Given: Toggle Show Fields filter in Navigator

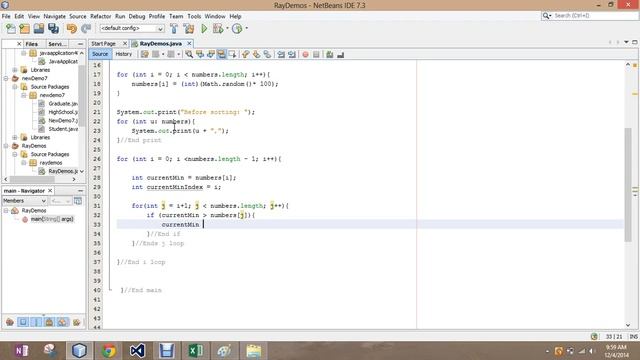Looking at the screenshot, I should pyautogui.click(x=23, y=322).
